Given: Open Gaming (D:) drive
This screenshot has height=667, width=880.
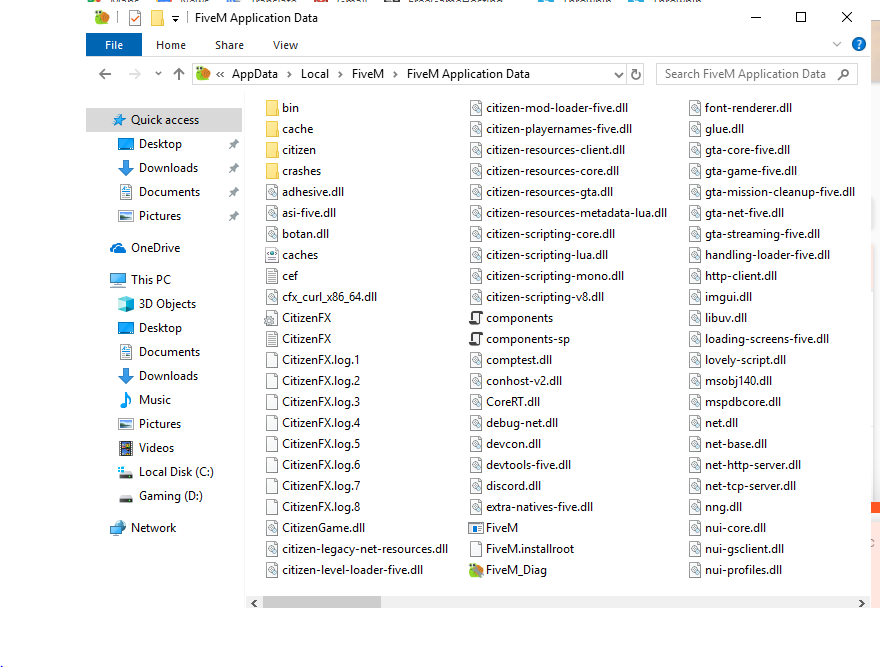Looking at the screenshot, I should pos(161,496).
